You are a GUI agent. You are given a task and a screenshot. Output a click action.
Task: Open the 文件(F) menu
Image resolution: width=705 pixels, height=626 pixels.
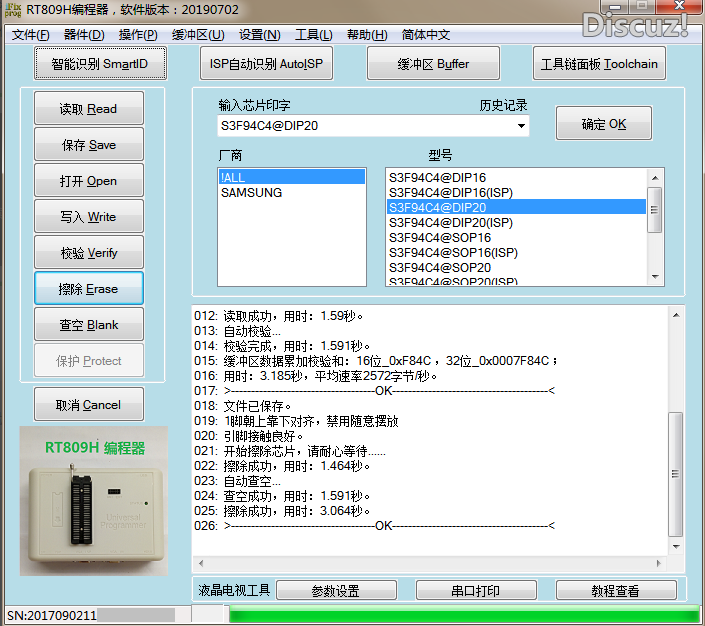pyautogui.click(x=30, y=35)
